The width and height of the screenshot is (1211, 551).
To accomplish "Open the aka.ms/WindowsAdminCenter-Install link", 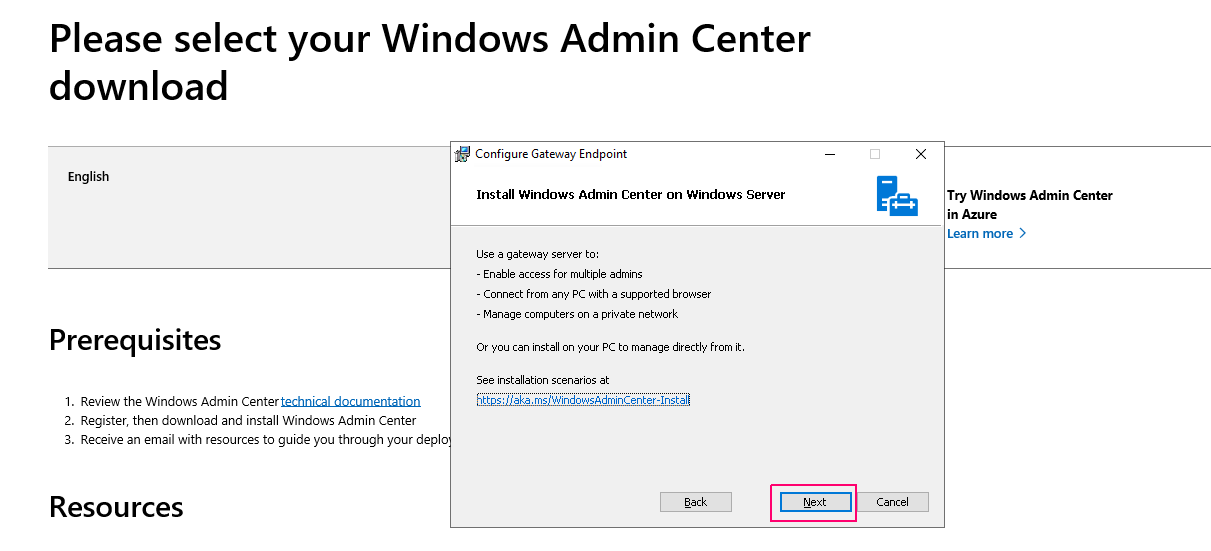I will coord(584,400).
